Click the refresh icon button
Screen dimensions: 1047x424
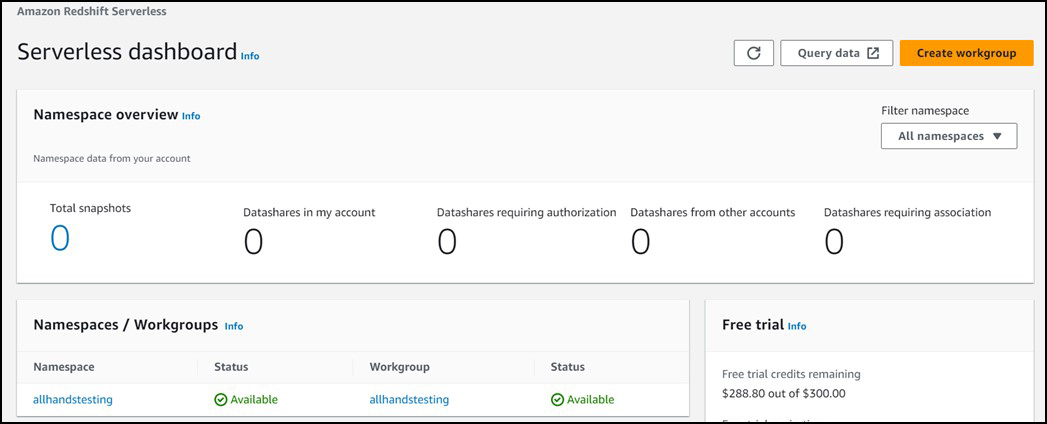coord(753,53)
